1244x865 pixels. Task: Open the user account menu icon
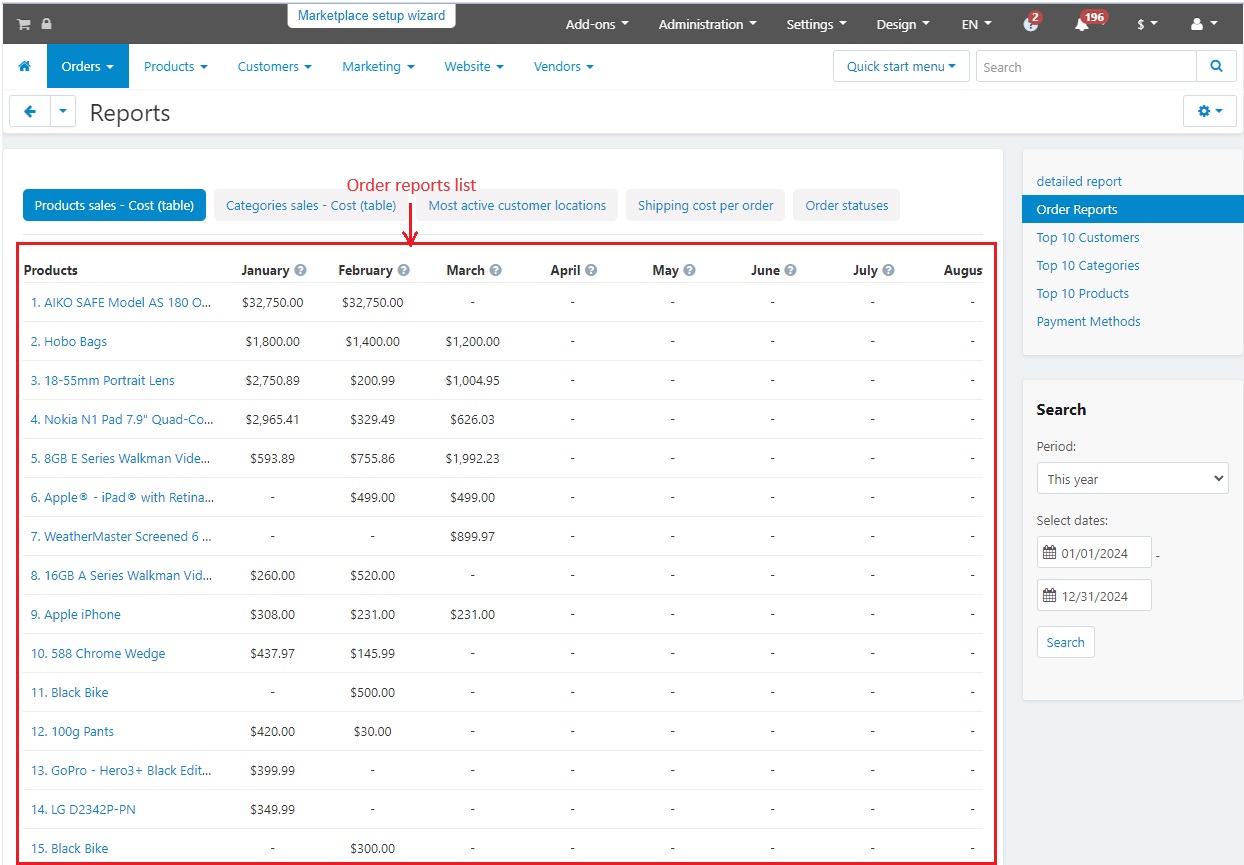[1204, 24]
